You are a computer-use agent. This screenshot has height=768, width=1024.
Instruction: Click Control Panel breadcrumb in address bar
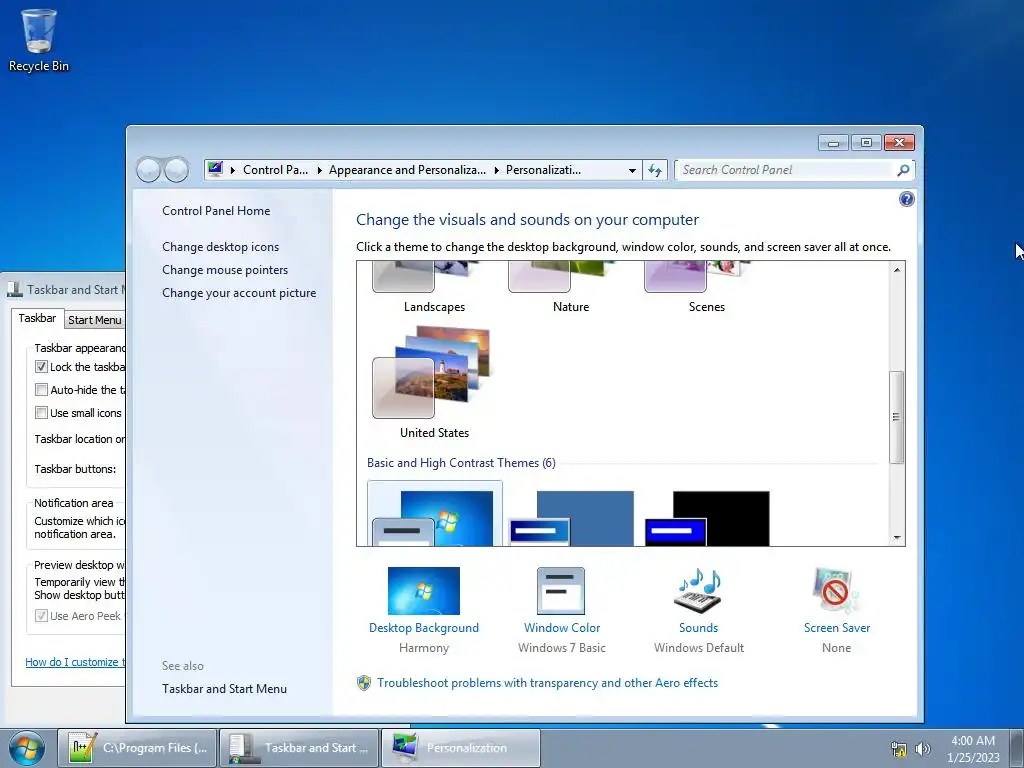pyautogui.click(x=275, y=170)
